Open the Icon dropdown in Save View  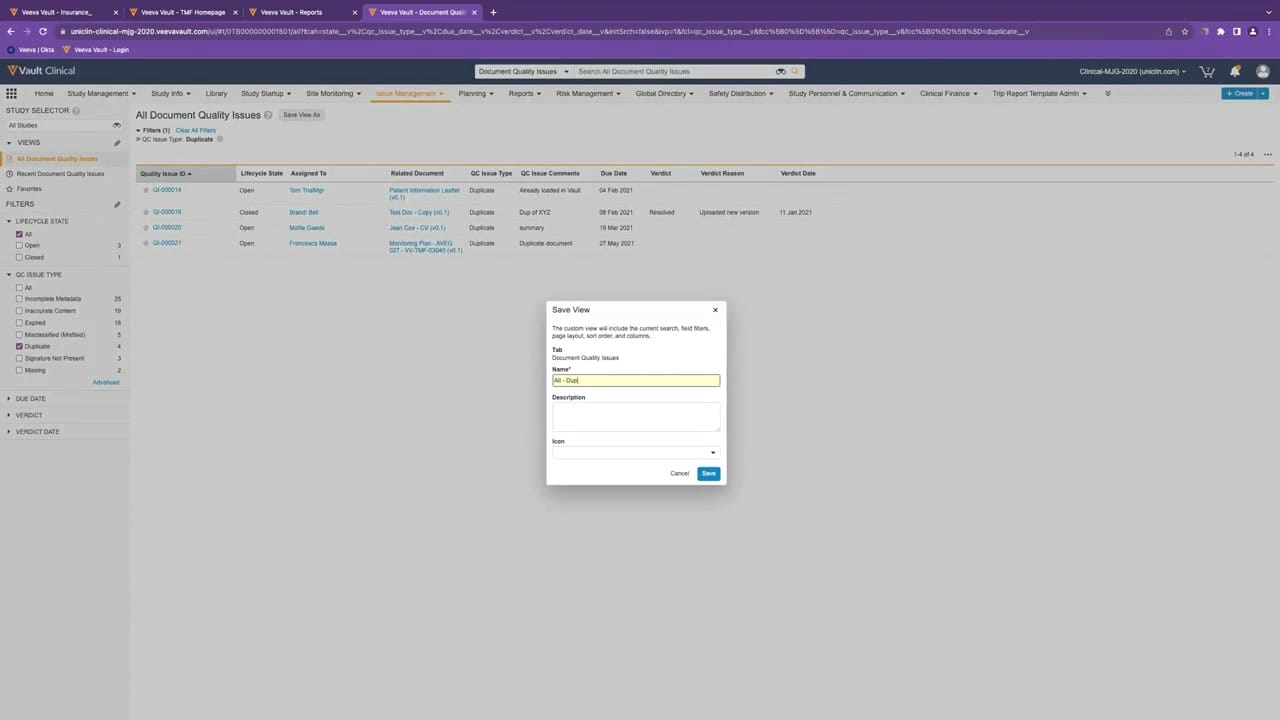(x=636, y=453)
